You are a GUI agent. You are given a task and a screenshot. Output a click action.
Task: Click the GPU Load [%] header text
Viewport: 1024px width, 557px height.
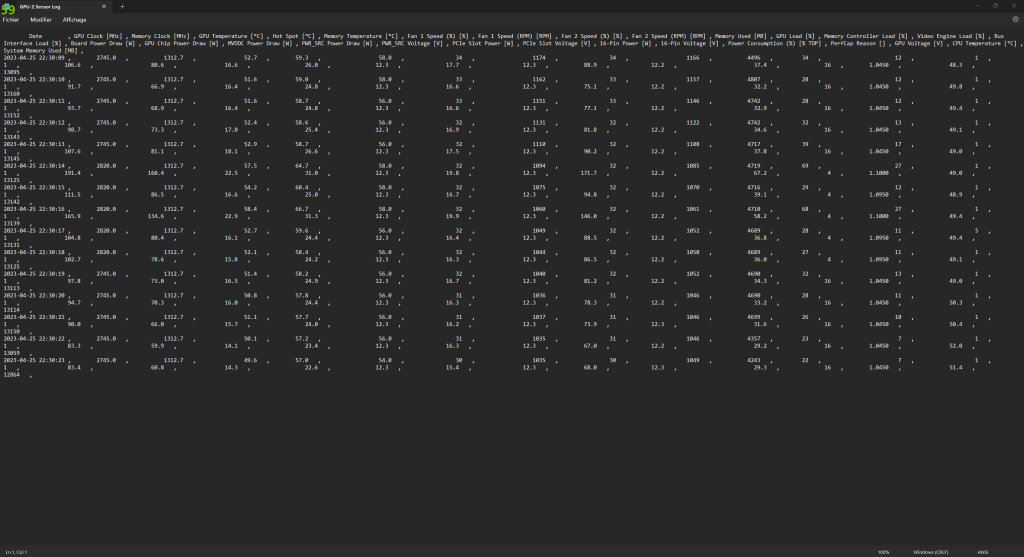[795, 37]
